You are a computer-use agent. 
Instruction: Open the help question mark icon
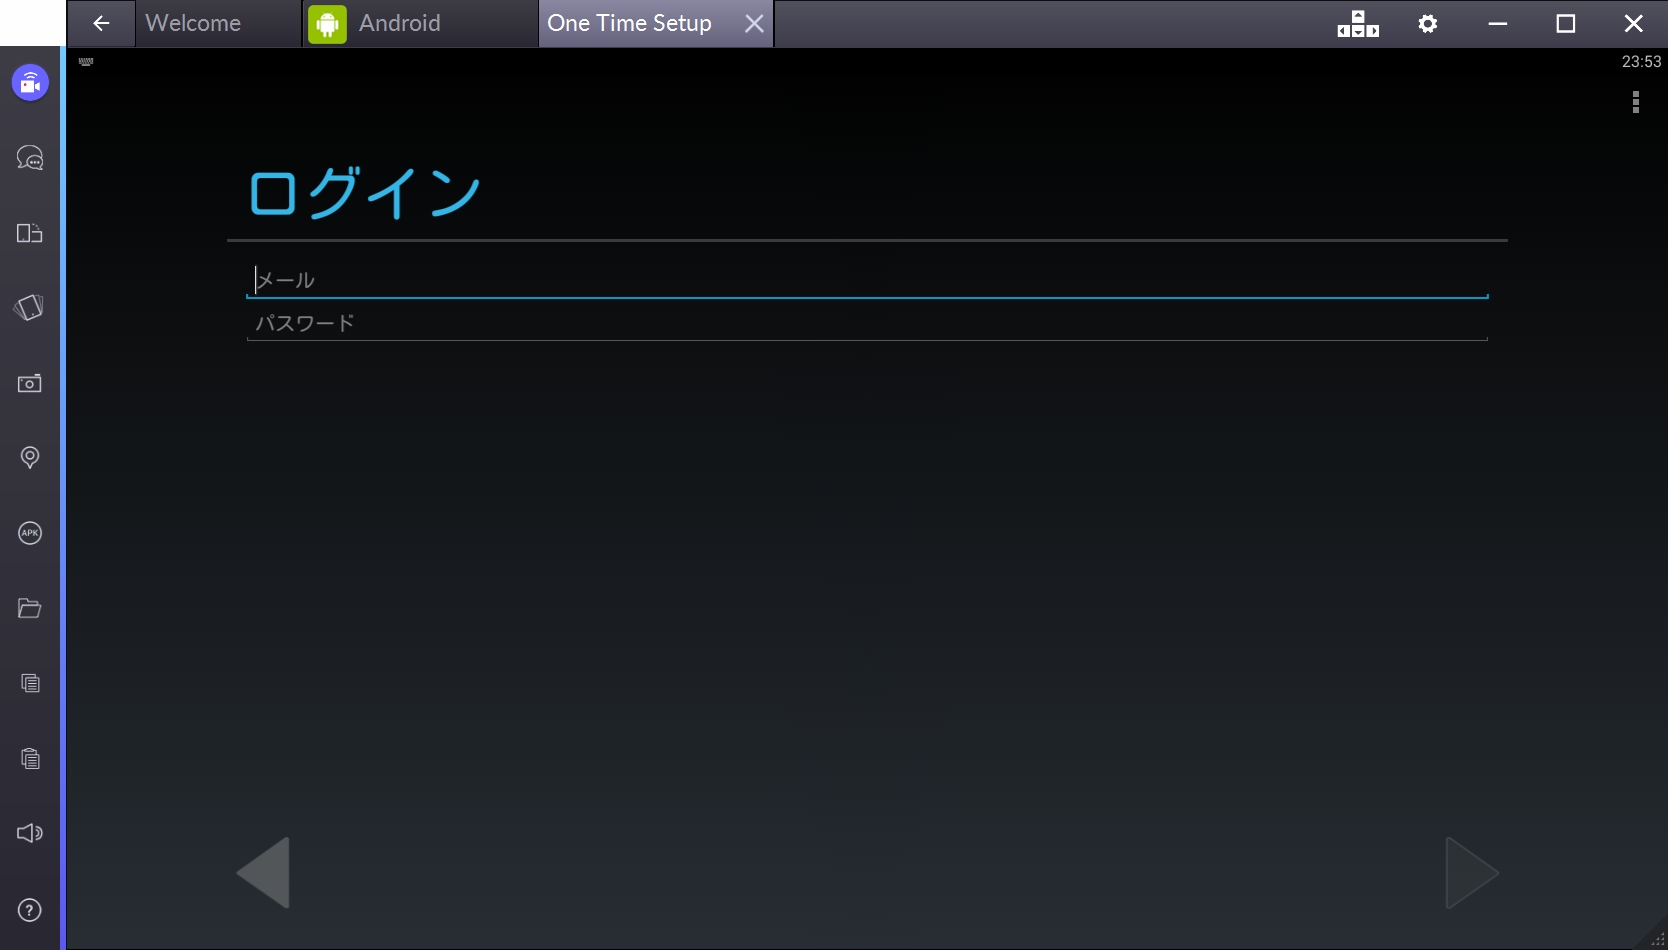(30, 910)
